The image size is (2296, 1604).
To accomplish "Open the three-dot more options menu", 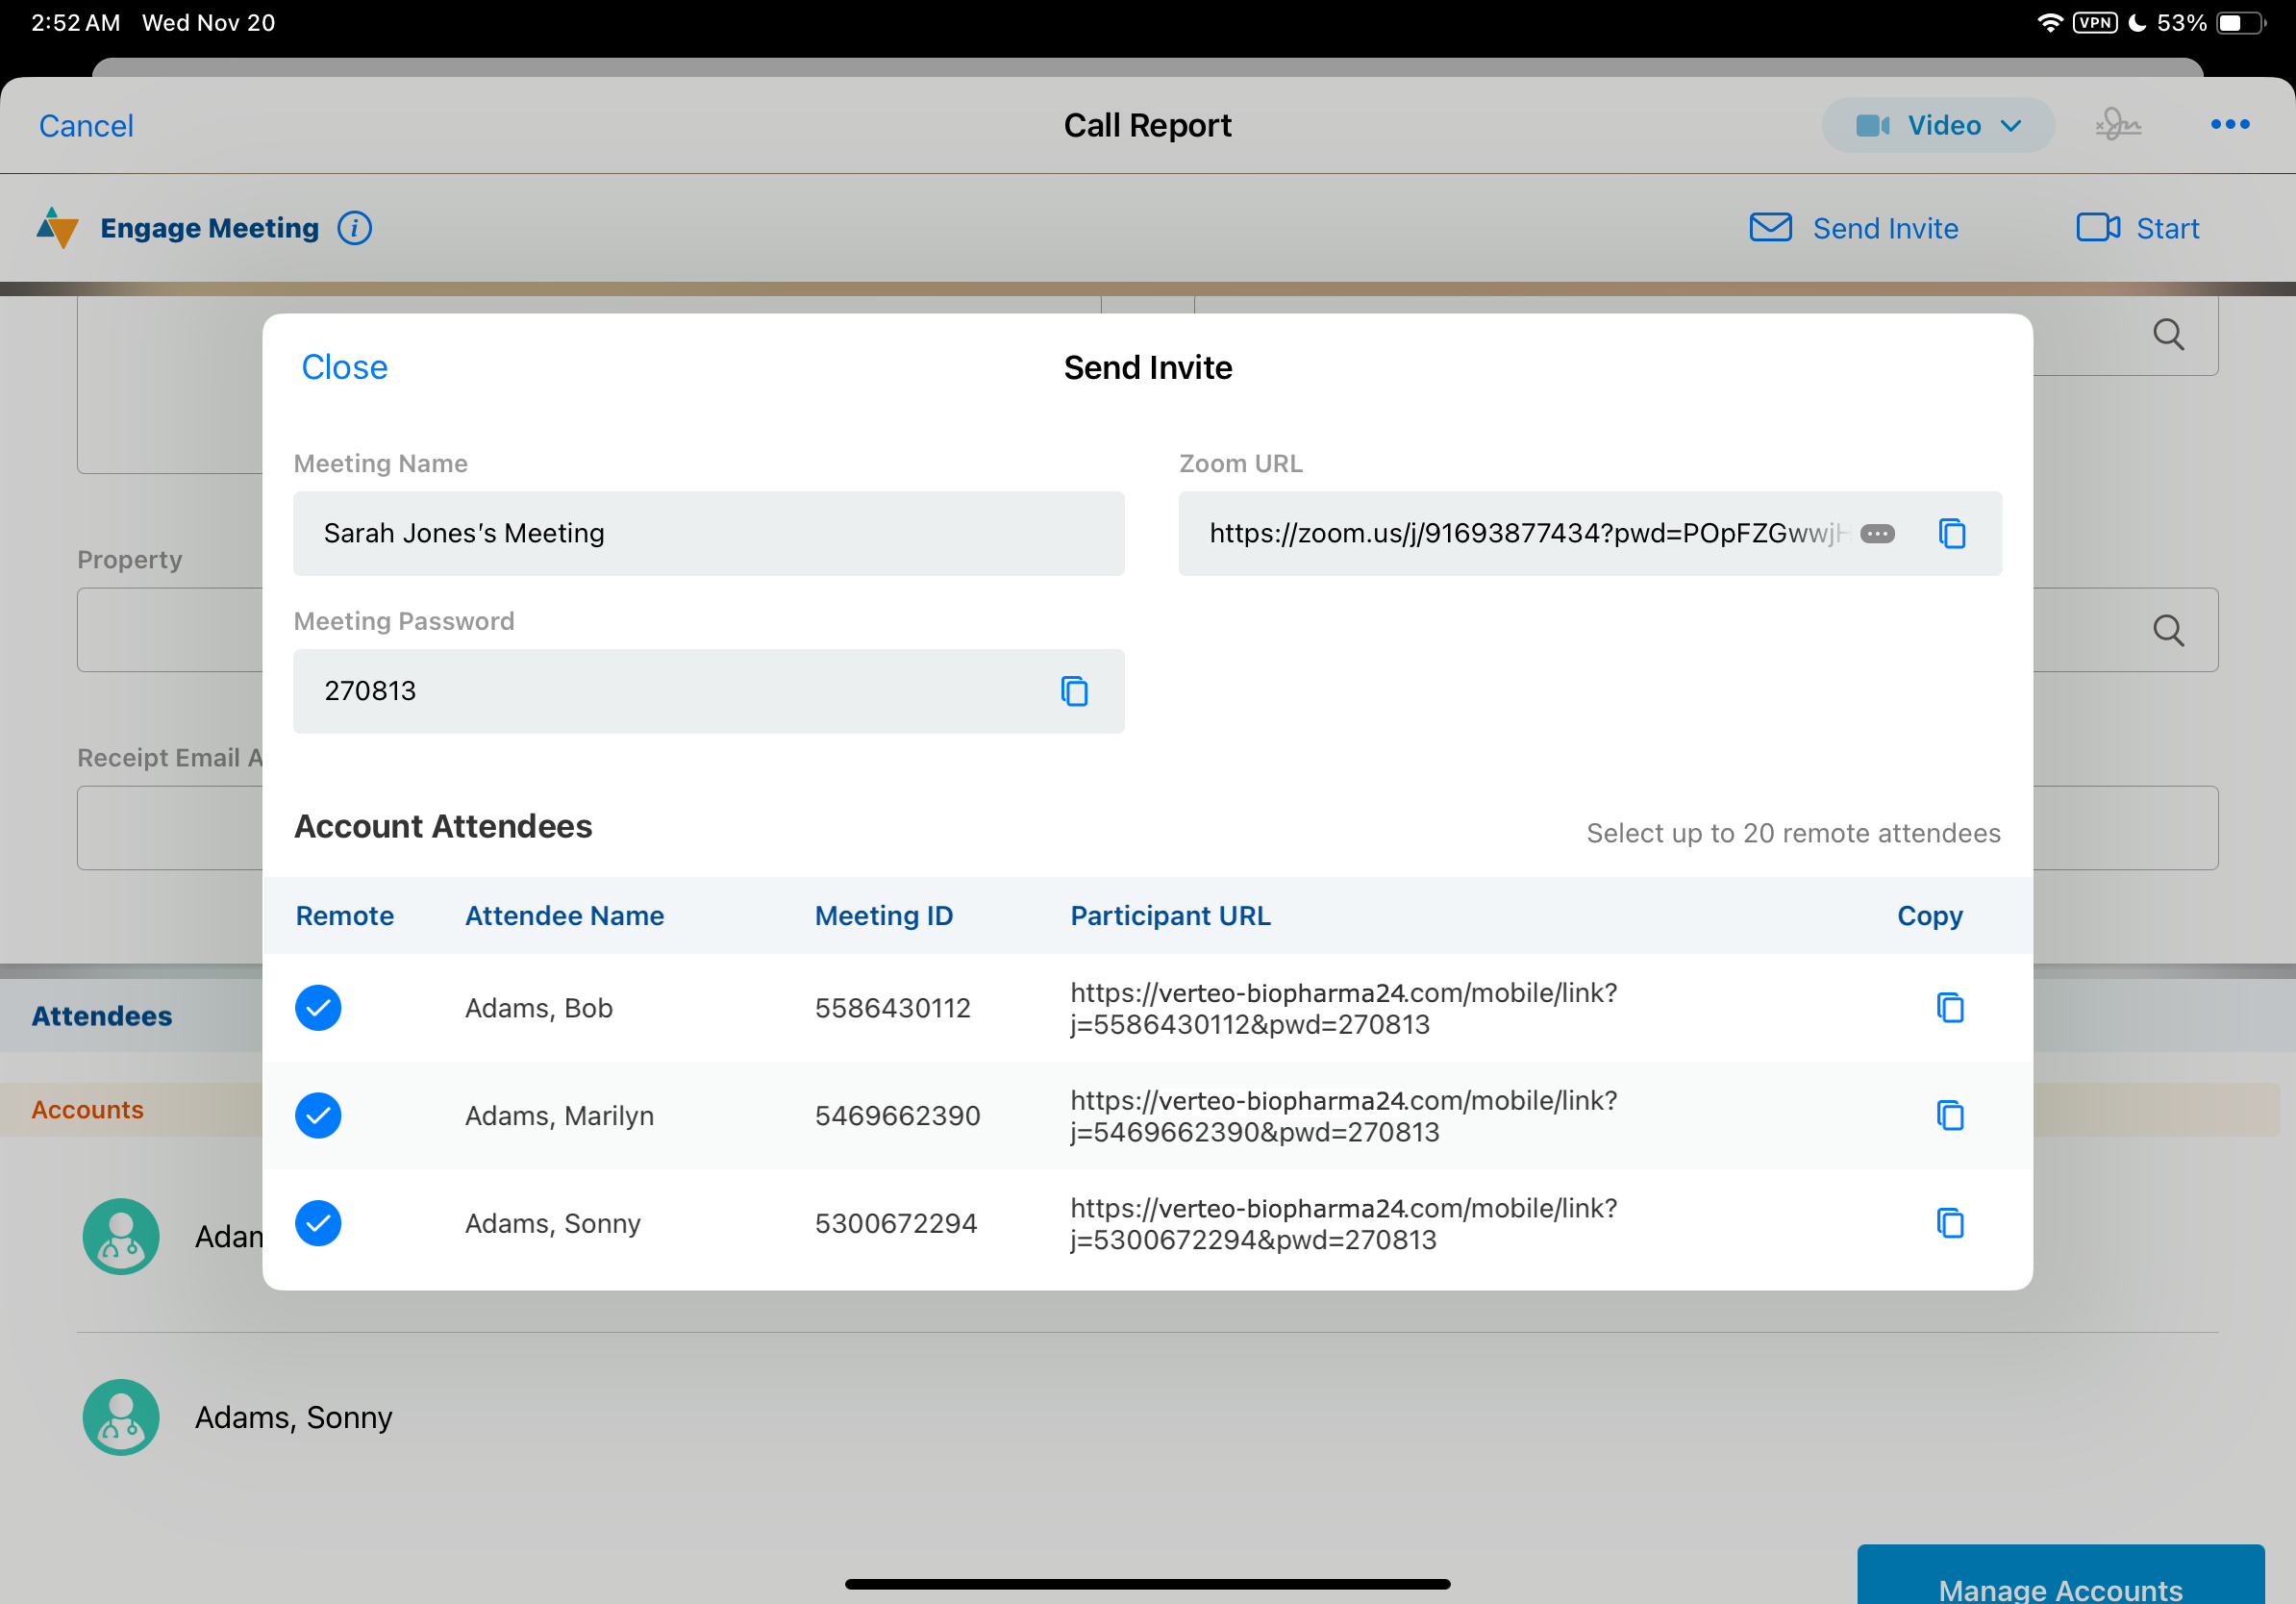I will pos(2229,125).
